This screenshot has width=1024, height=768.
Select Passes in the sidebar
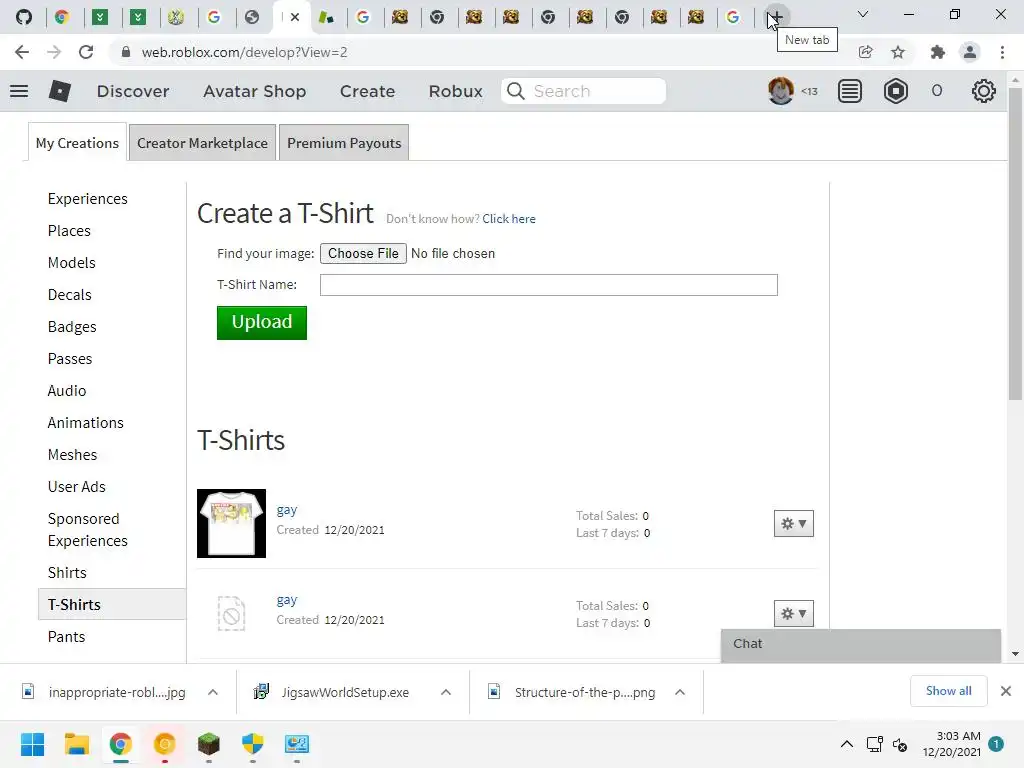click(x=70, y=359)
